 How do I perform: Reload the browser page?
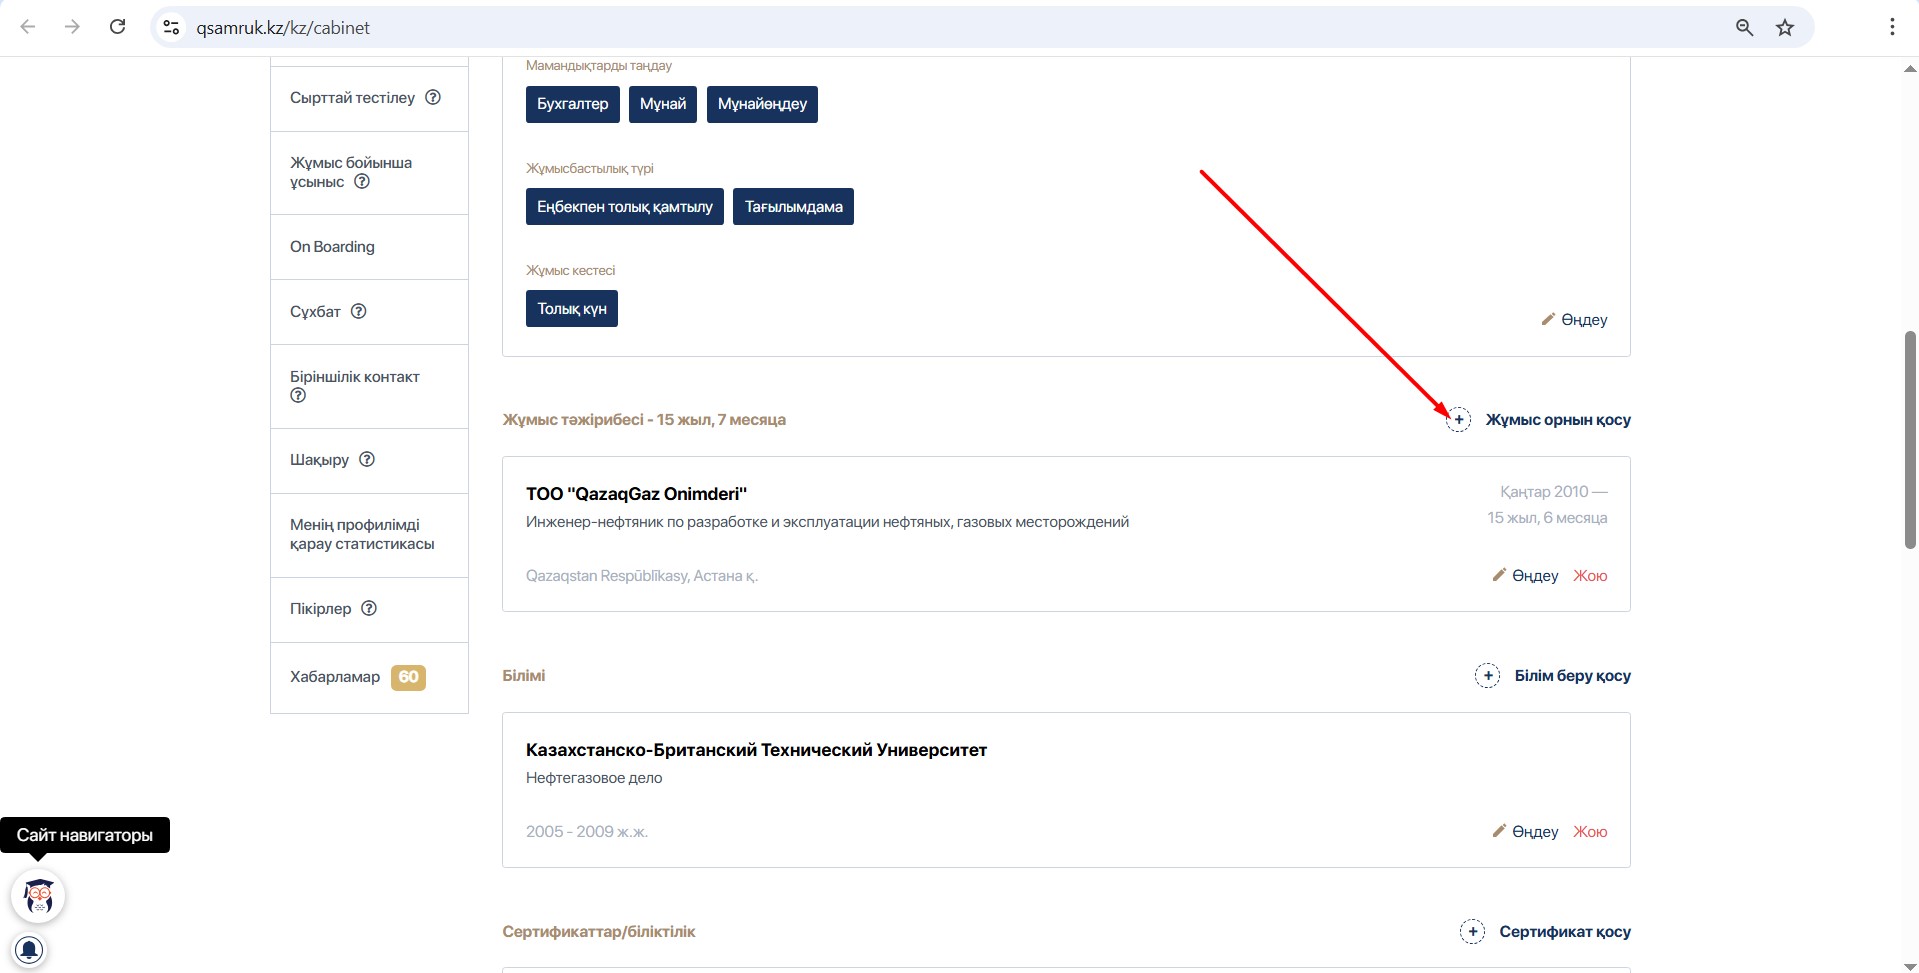(x=117, y=27)
